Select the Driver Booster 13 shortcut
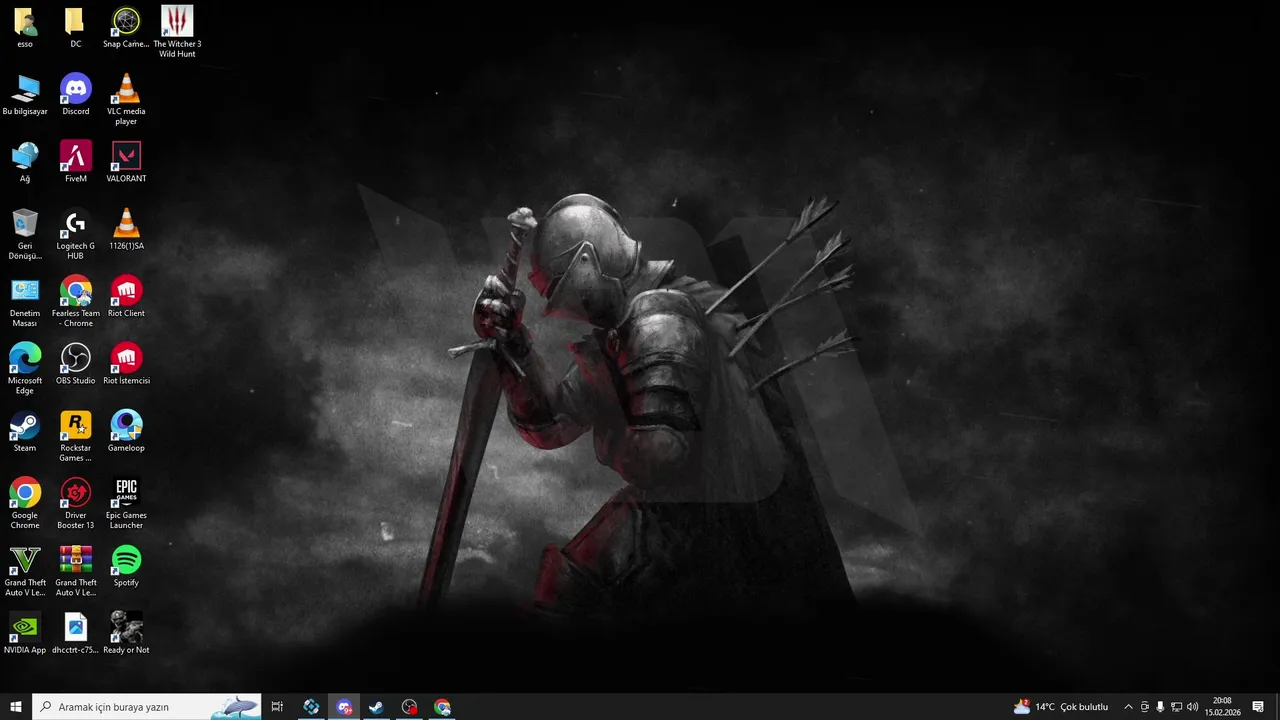The image size is (1280, 720). click(75, 502)
